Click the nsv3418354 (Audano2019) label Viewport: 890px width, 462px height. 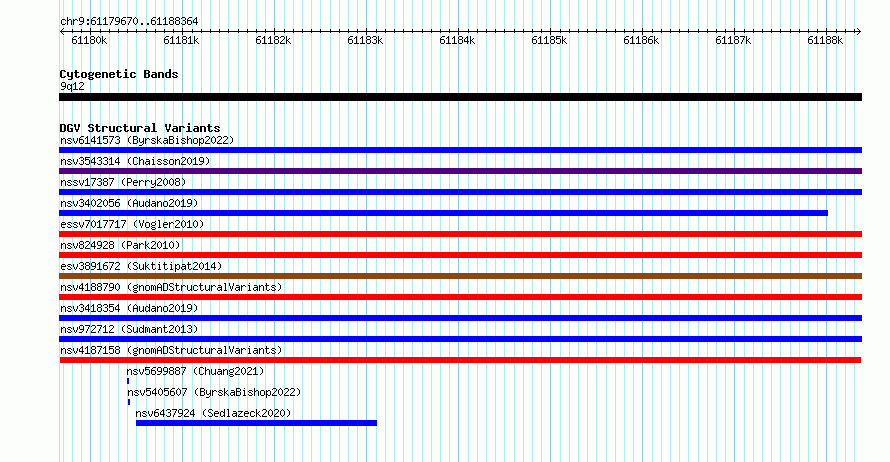129,308
